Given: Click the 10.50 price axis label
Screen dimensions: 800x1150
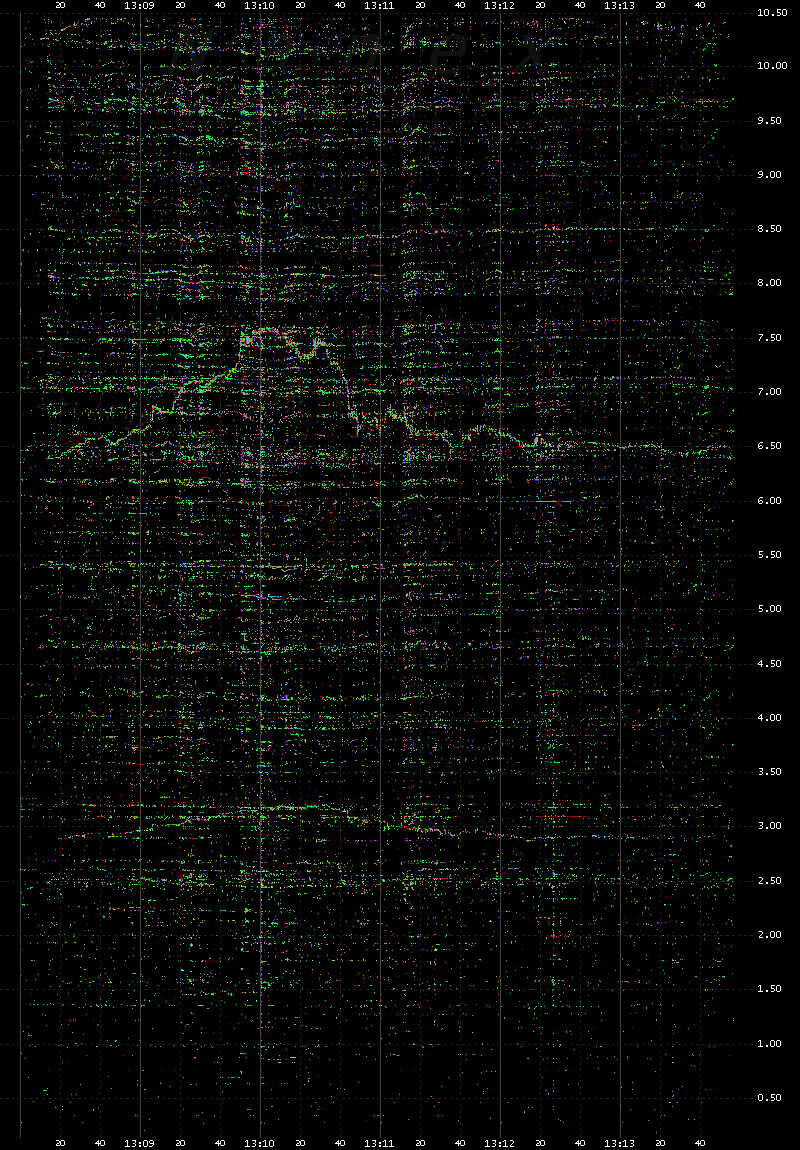Looking at the screenshot, I should [773, 13].
